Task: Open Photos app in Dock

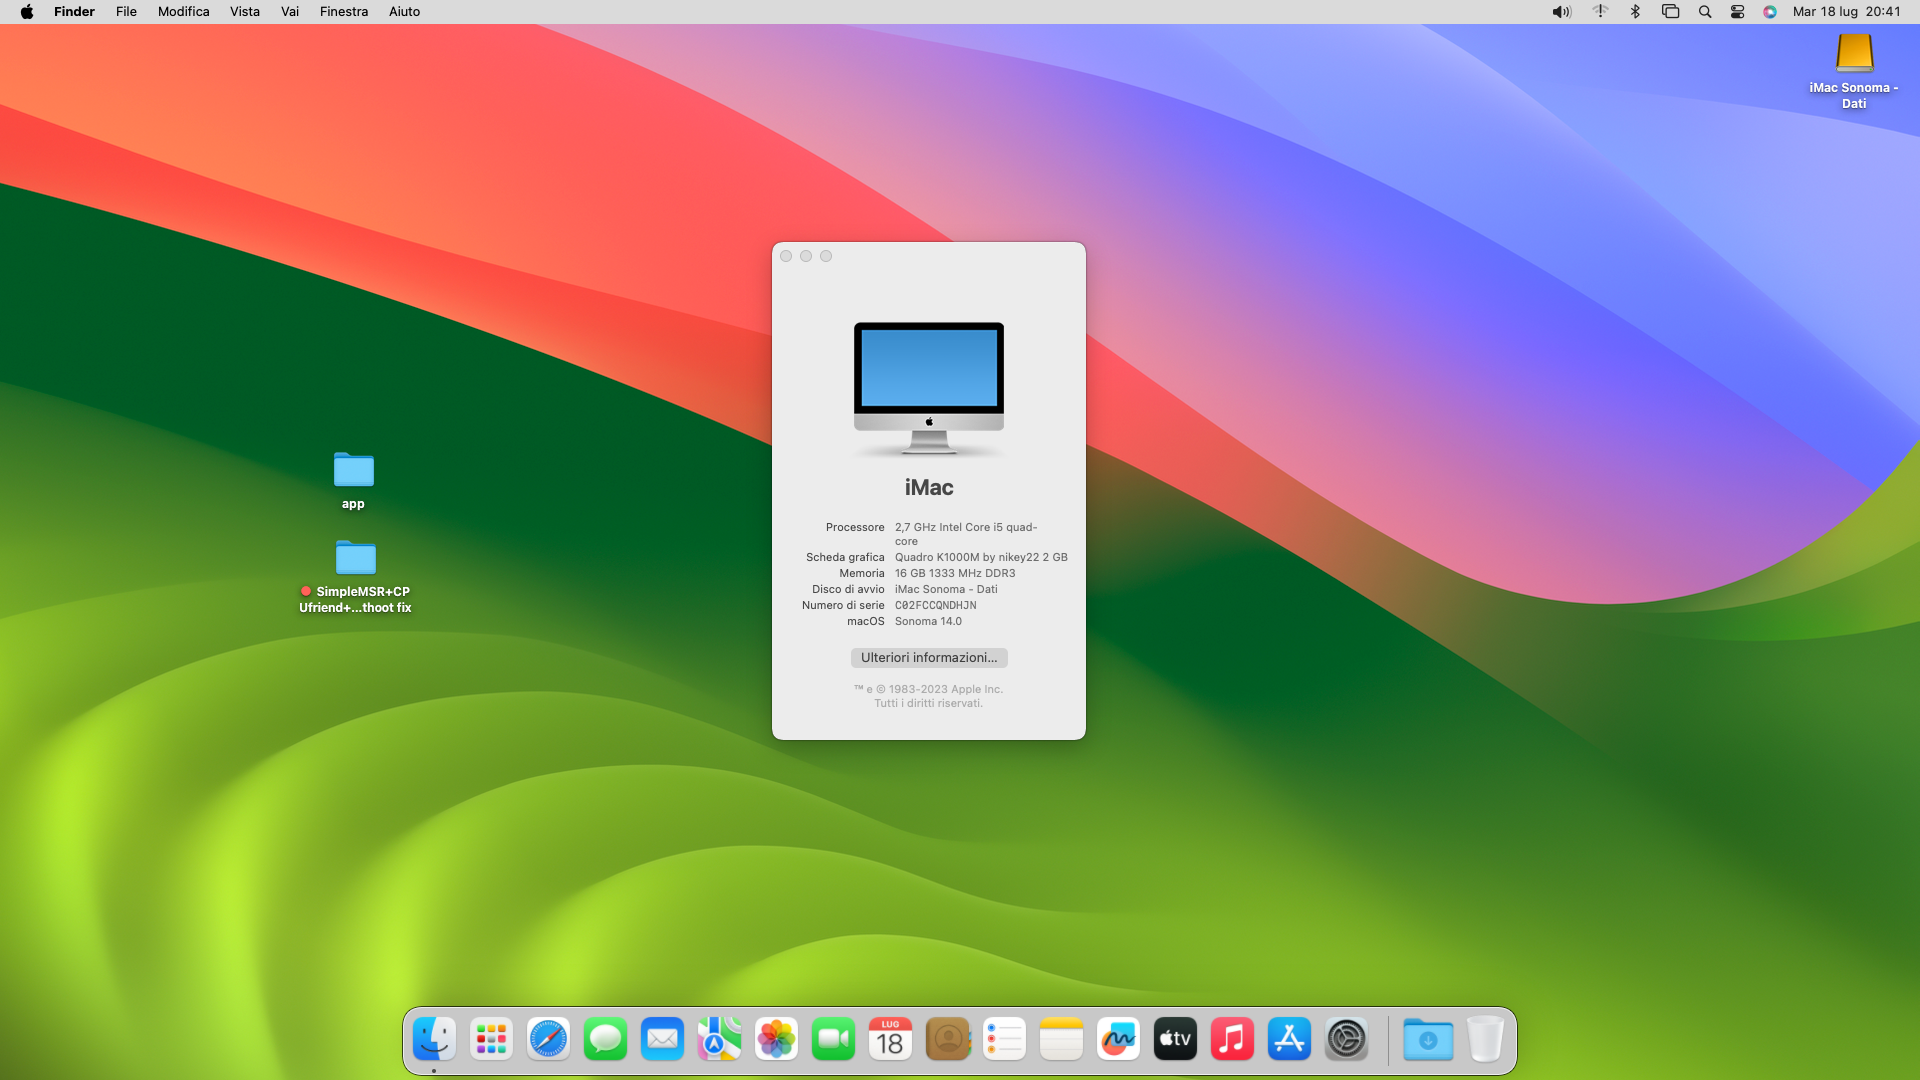Action: click(776, 1040)
